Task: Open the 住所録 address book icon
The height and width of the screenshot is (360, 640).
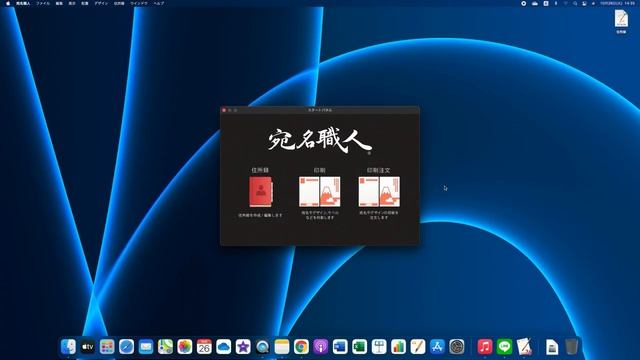Action: coord(260,191)
